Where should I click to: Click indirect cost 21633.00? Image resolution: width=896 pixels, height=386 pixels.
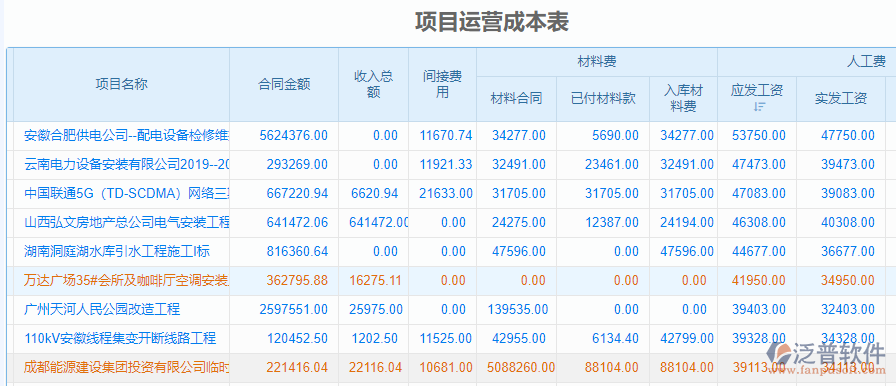click(x=446, y=194)
